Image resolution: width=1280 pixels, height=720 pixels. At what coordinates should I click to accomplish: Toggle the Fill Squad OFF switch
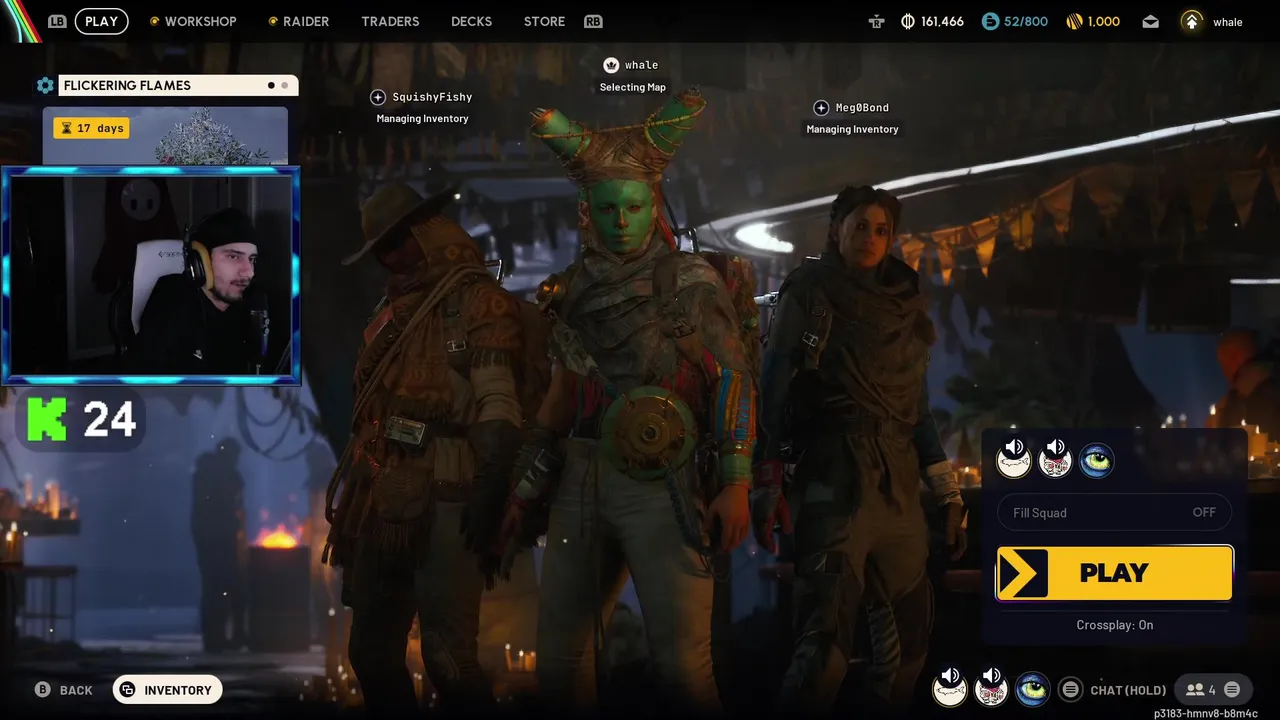point(1114,512)
